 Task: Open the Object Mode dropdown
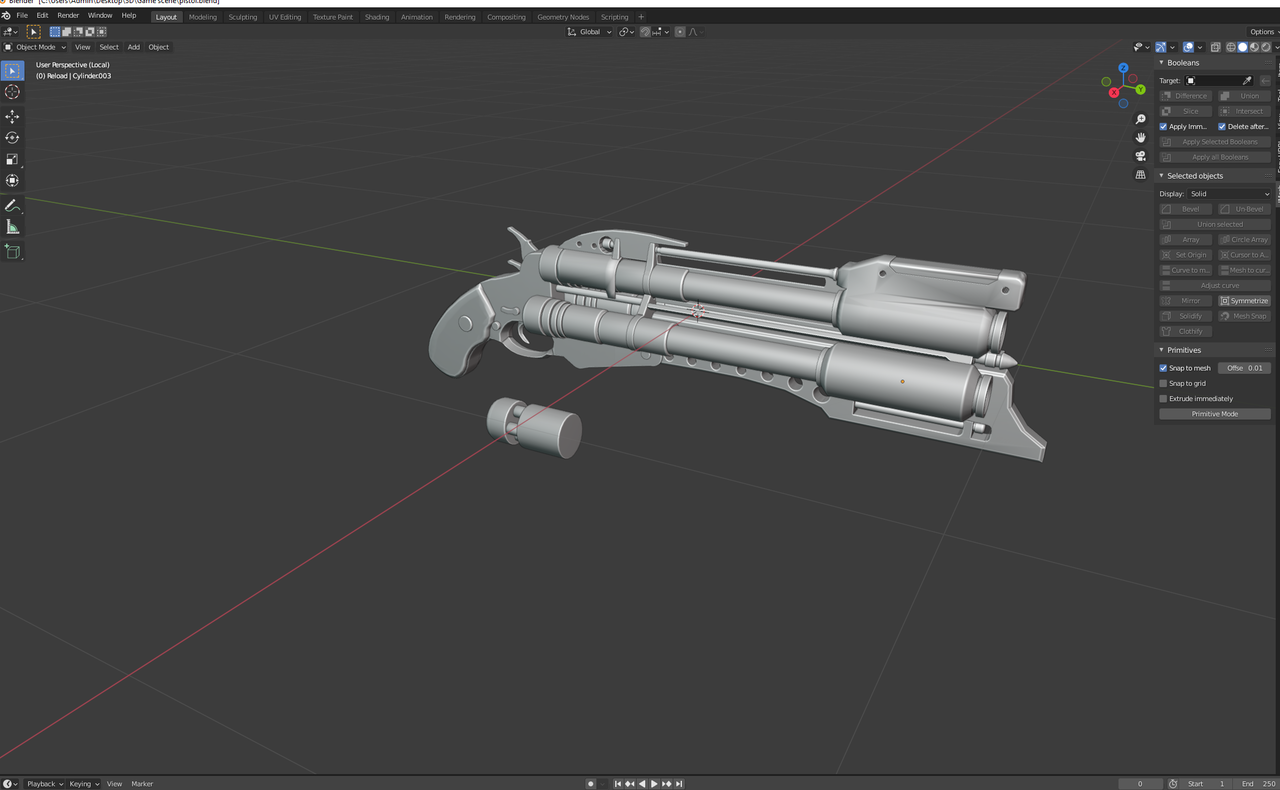[x=35, y=47]
